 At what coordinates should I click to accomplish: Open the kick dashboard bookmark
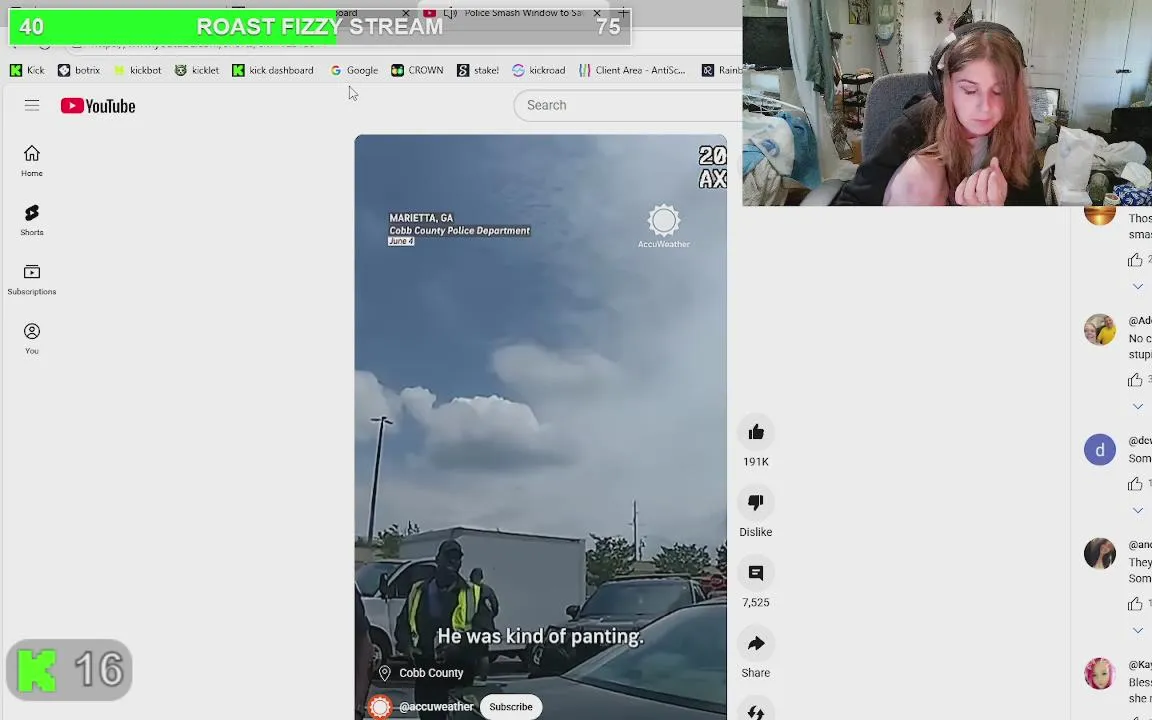(x=273, y=70)
